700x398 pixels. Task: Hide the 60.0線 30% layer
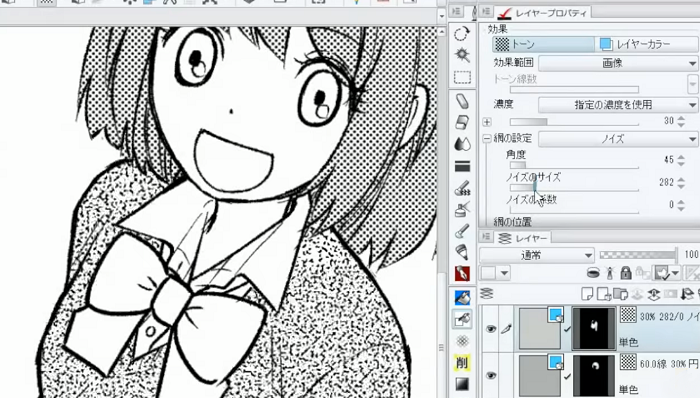click(491, 375)
